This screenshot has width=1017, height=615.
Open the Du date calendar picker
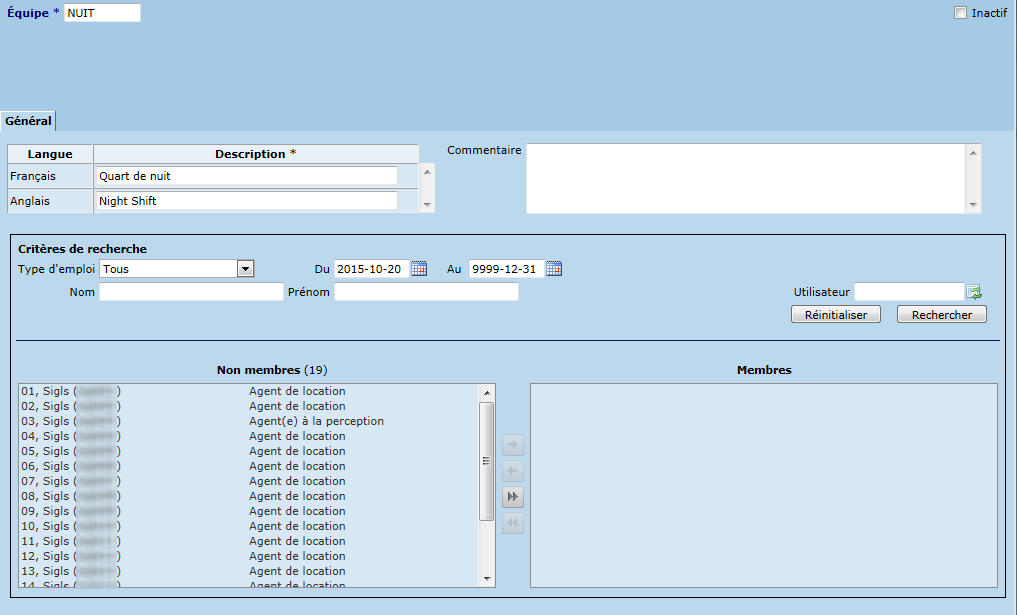pos(419,268)
